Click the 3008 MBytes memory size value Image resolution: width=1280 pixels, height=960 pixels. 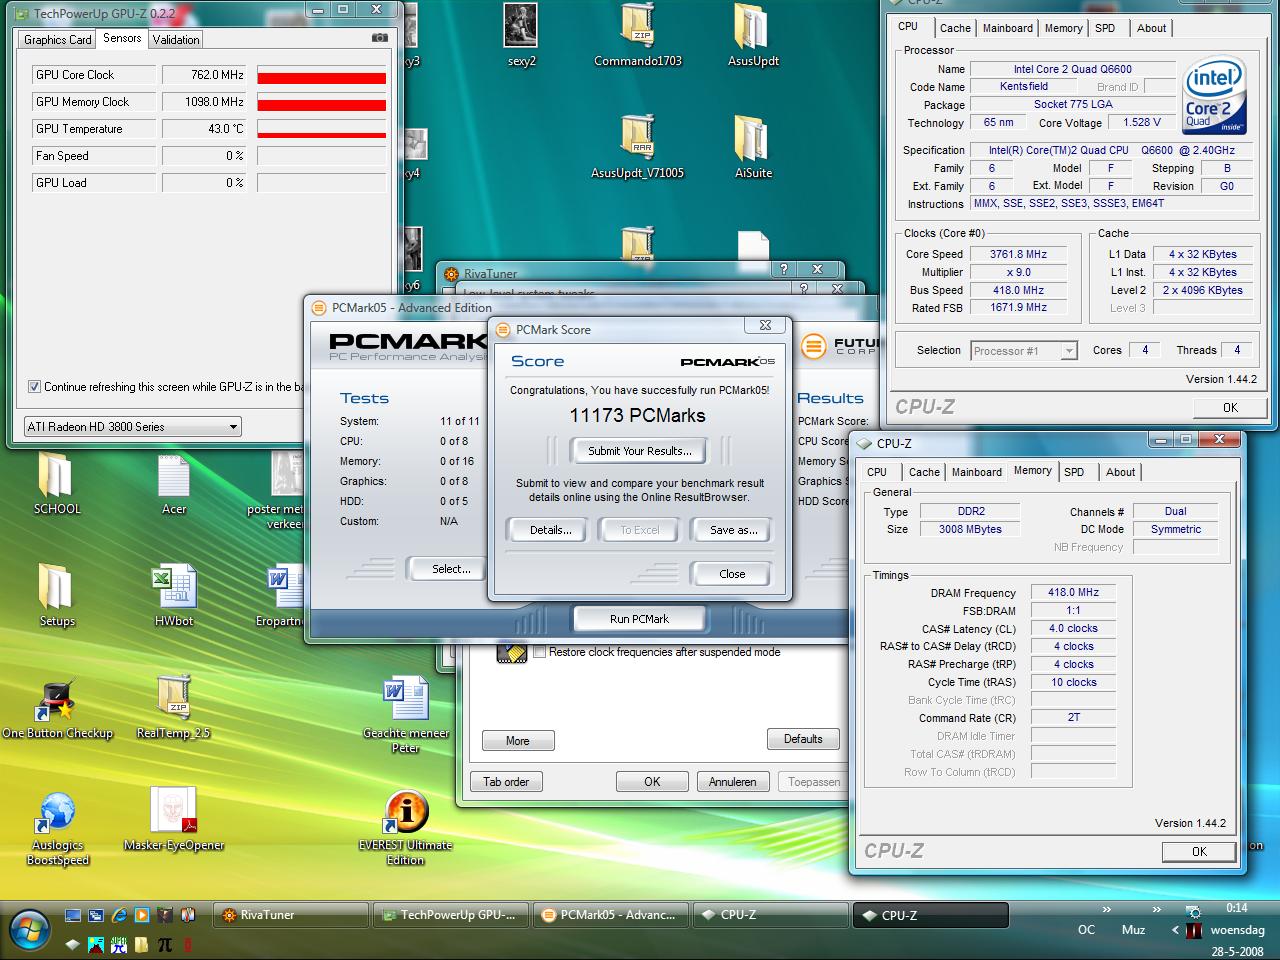tap(970, 529)
